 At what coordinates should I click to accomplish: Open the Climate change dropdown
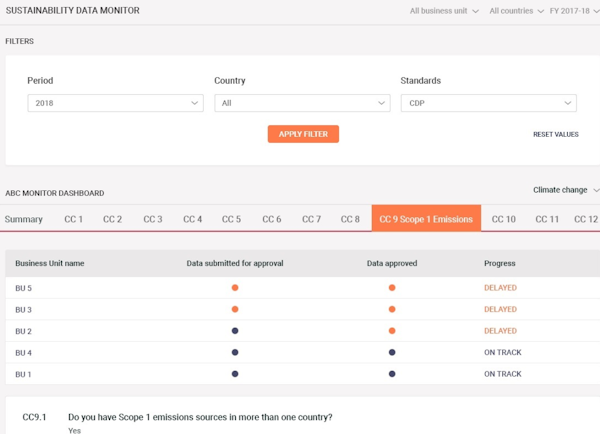[x=566, y=190]
